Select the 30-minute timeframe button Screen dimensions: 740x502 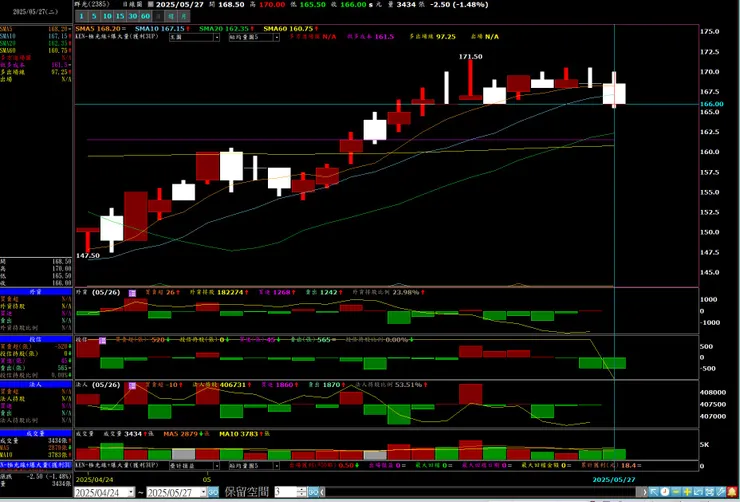pyautogui.click(x=133, y=16)
